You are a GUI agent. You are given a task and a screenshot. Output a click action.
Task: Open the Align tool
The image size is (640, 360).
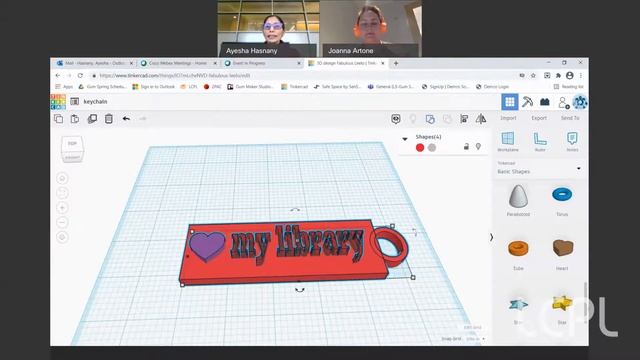[464, 119]
